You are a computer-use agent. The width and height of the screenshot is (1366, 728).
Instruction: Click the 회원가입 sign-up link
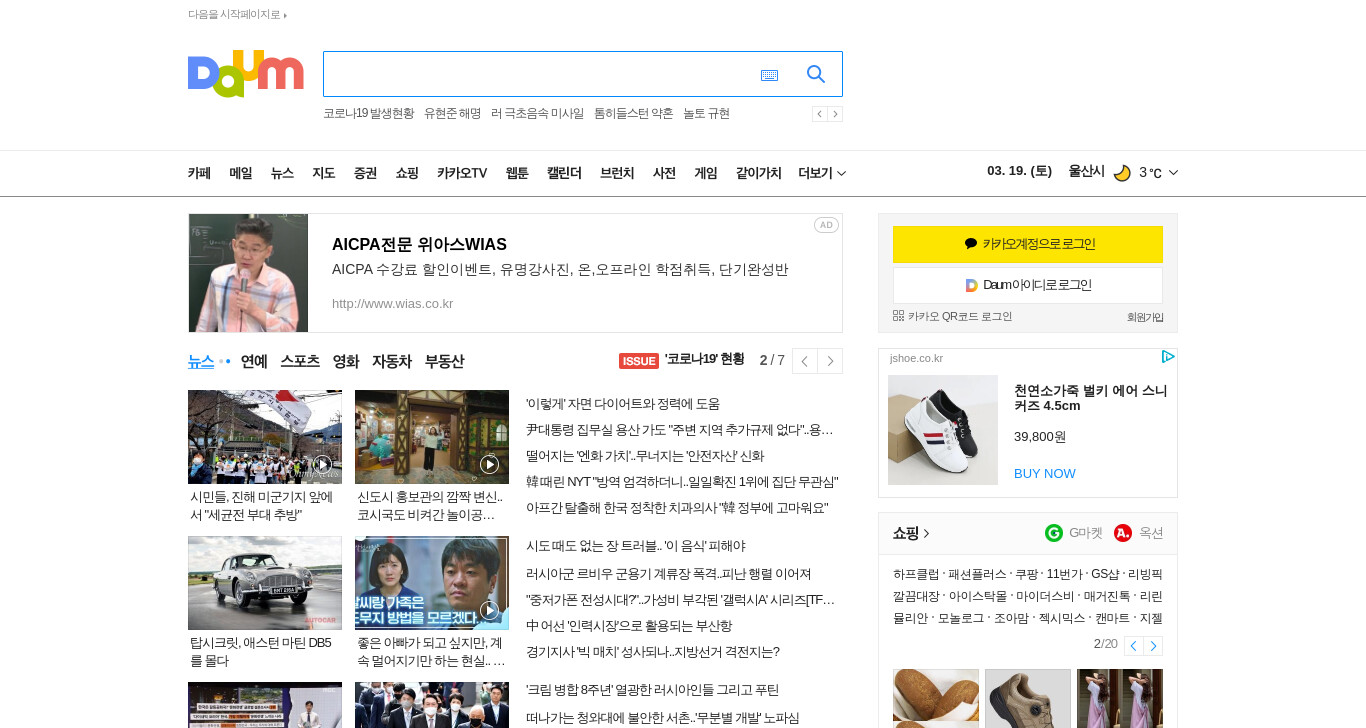[1145, 317]
